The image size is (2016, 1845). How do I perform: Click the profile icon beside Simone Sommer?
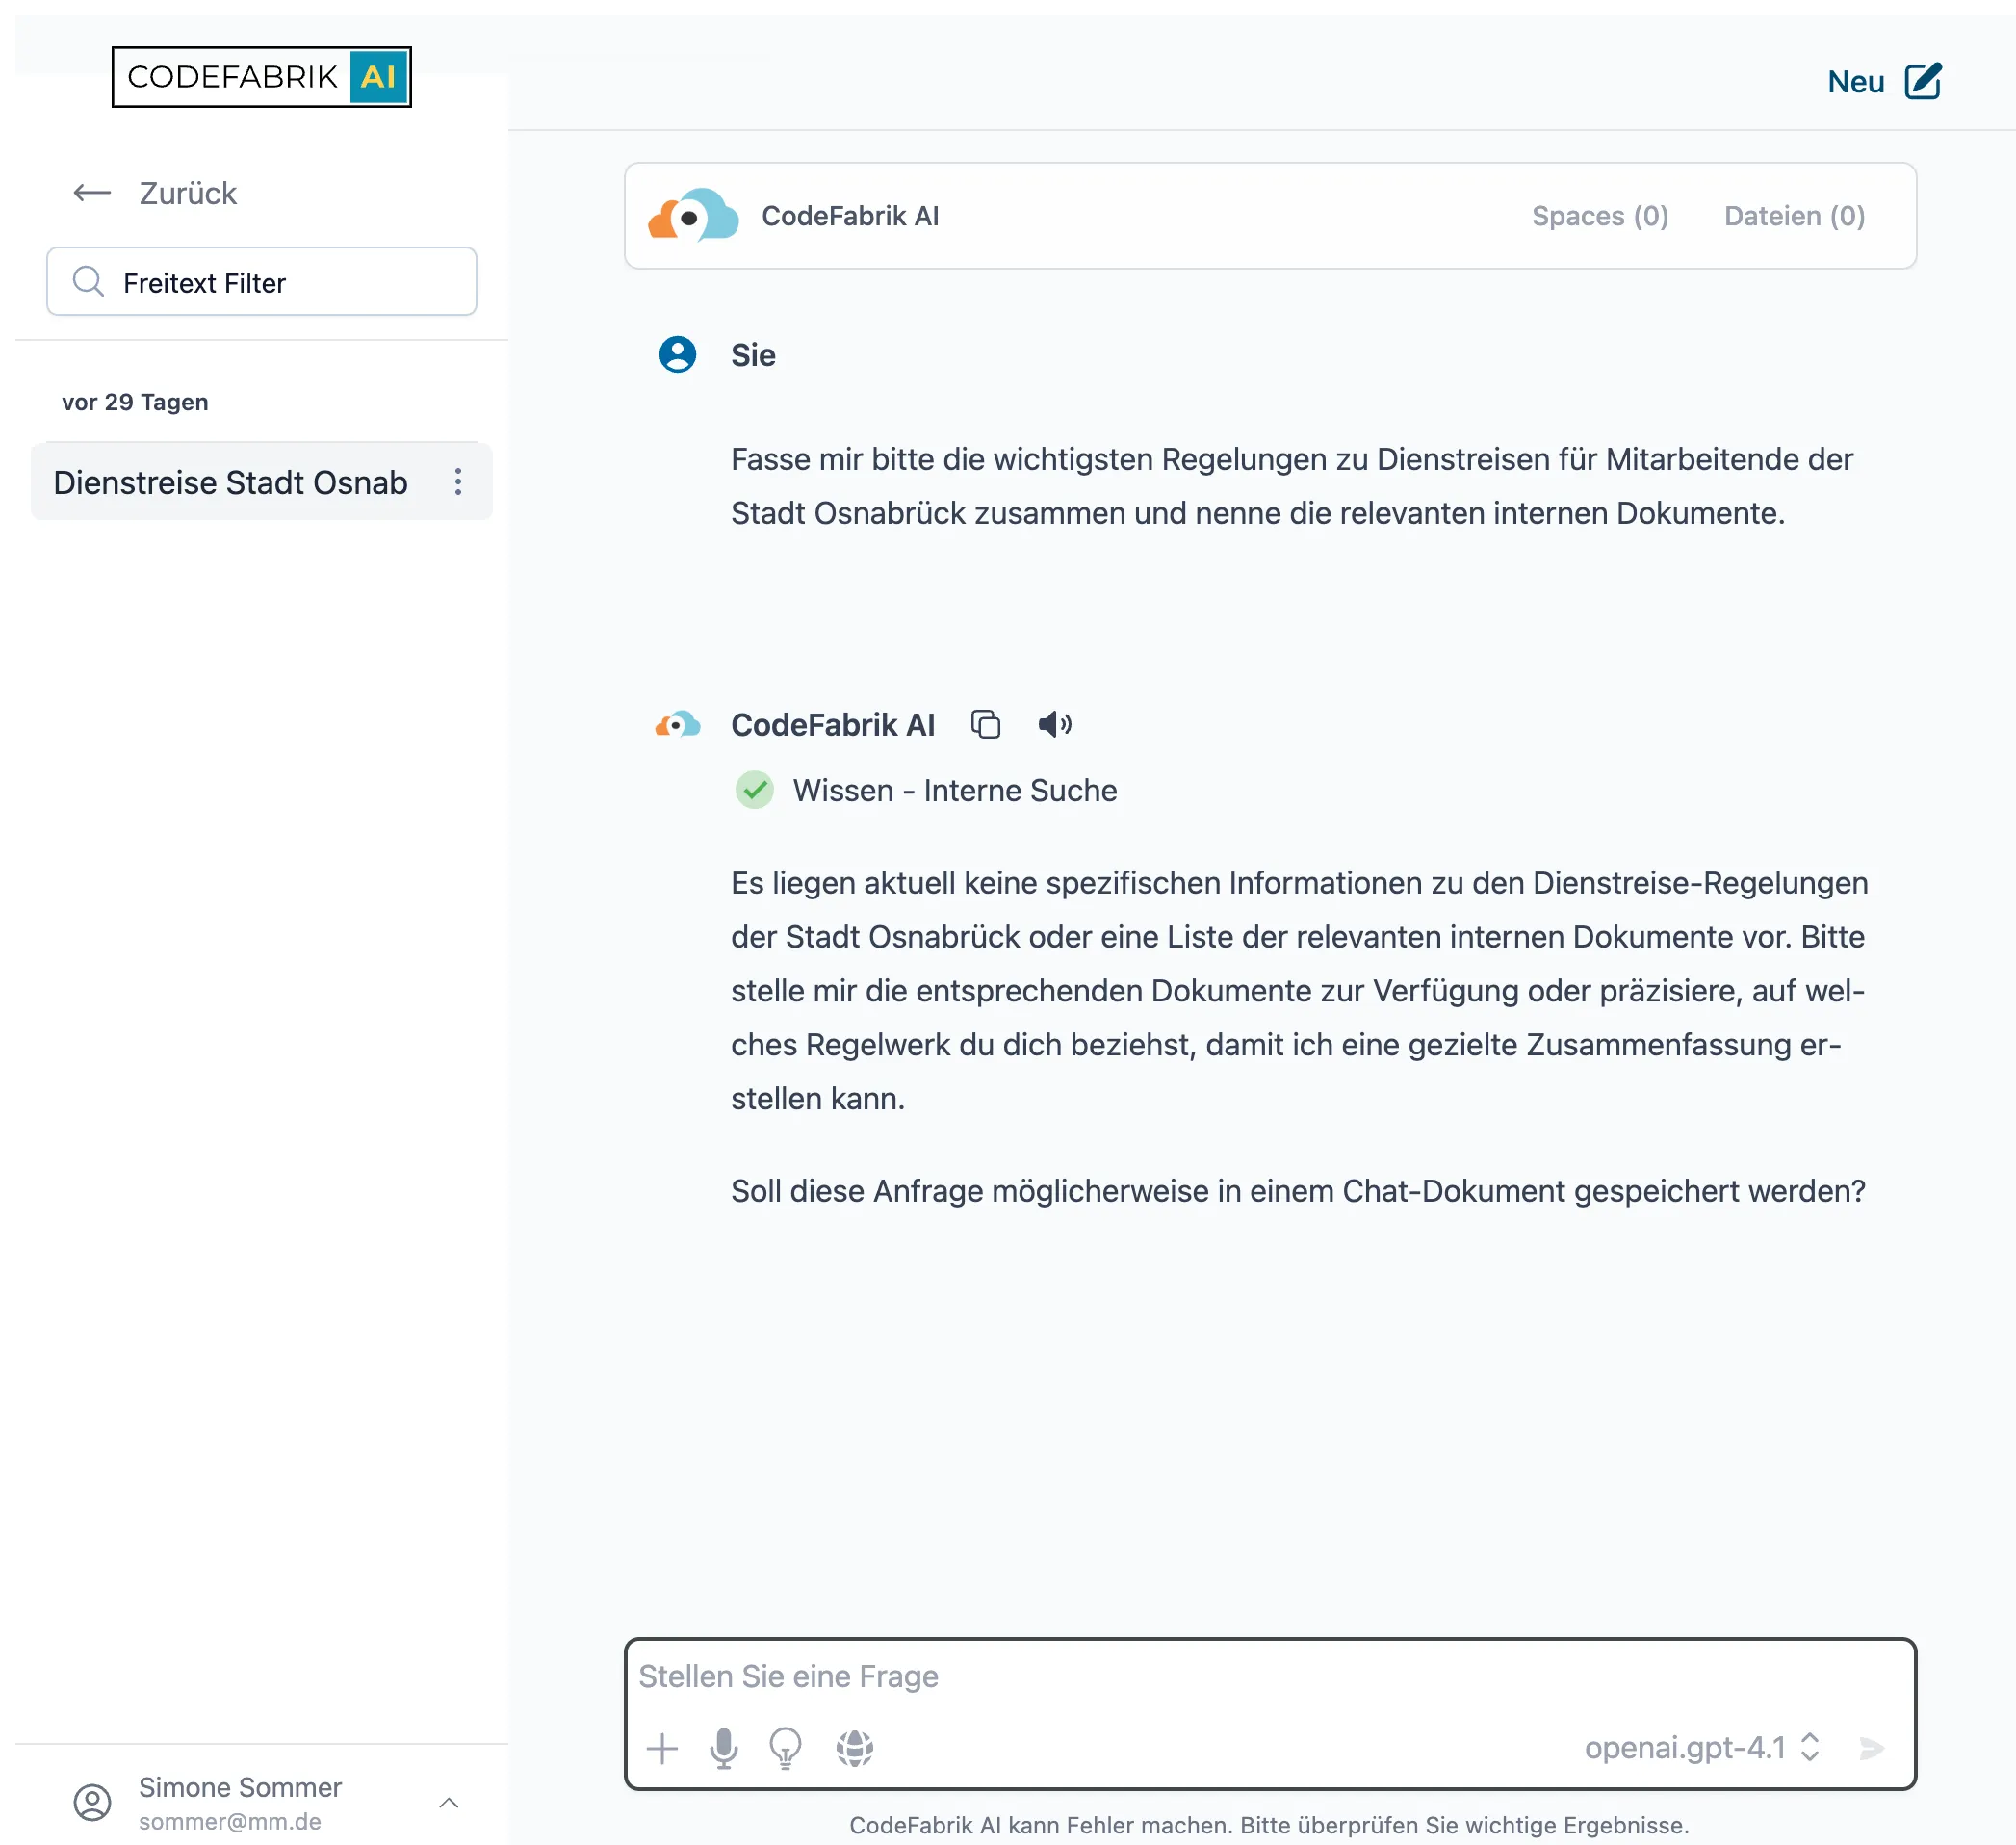pos(92,1803)
